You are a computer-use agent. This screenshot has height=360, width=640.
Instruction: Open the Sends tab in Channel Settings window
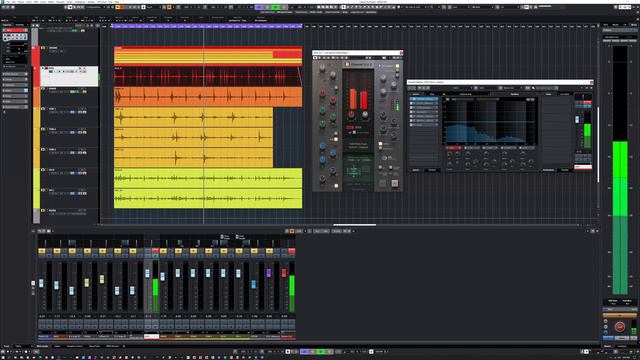coord(549,94)
